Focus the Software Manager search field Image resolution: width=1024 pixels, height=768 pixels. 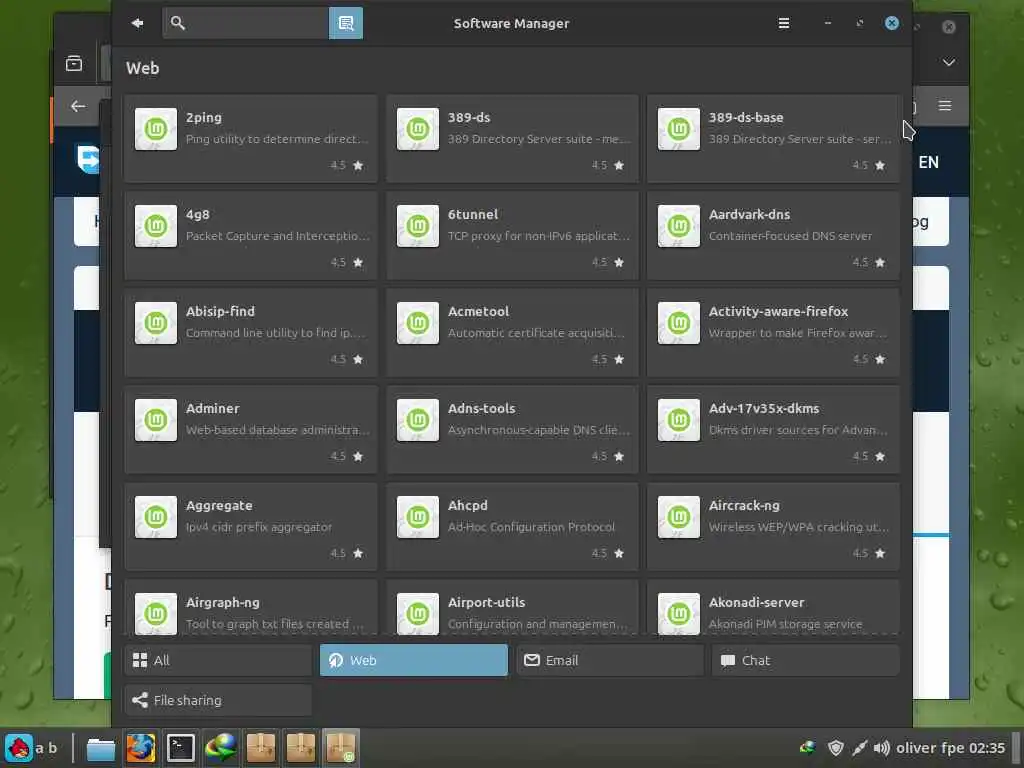pyautogui.click(x=246, y=24)
